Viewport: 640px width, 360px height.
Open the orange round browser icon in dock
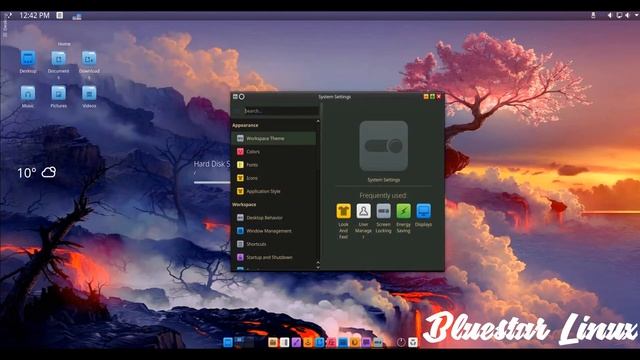[x=354, y=342]
